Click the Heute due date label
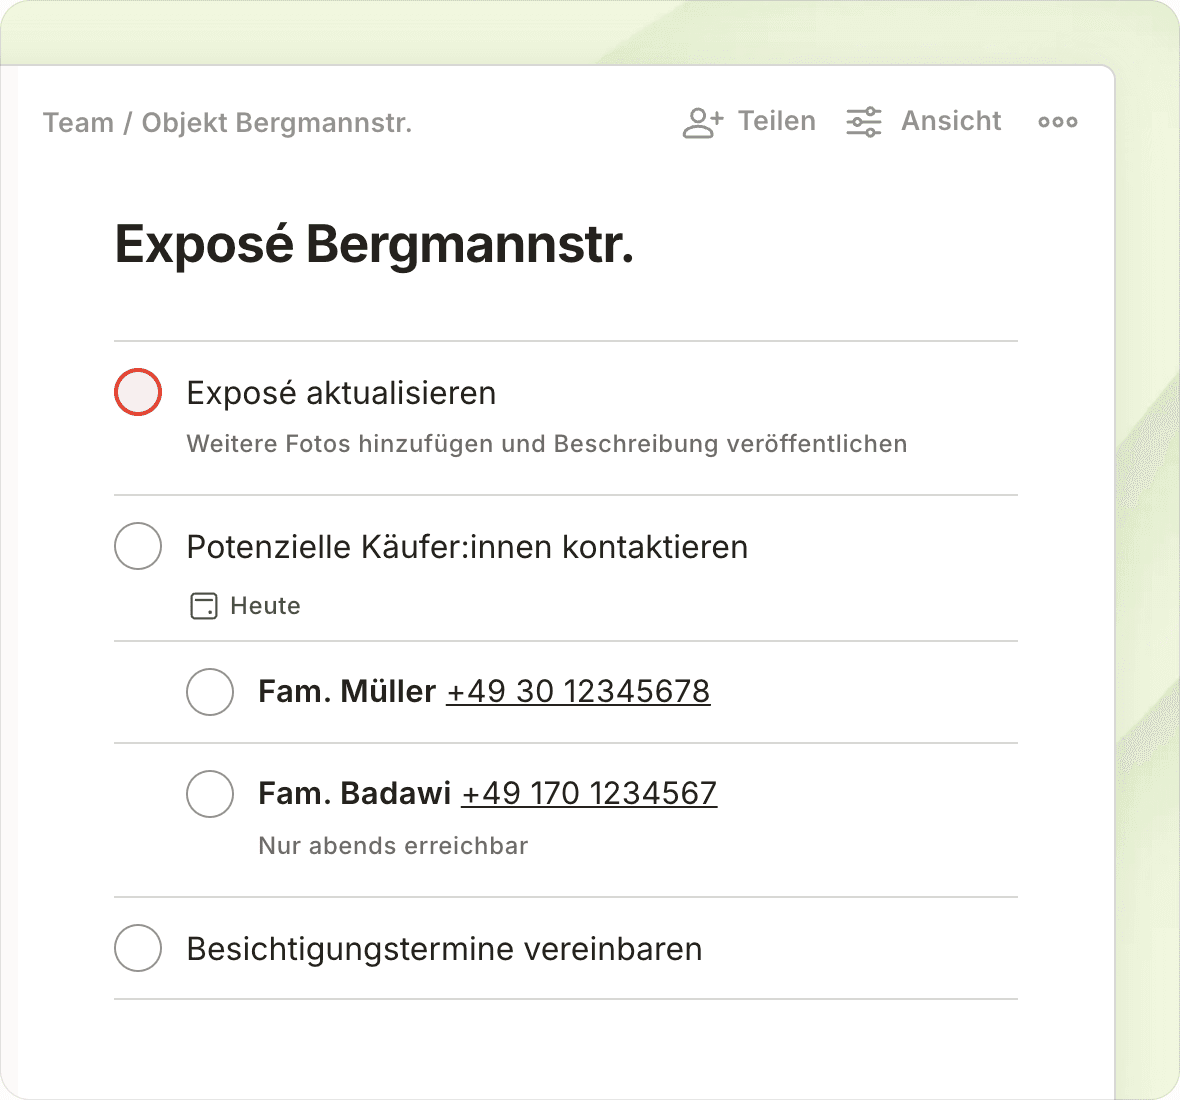1180x1100 pixels. [265, 606]
